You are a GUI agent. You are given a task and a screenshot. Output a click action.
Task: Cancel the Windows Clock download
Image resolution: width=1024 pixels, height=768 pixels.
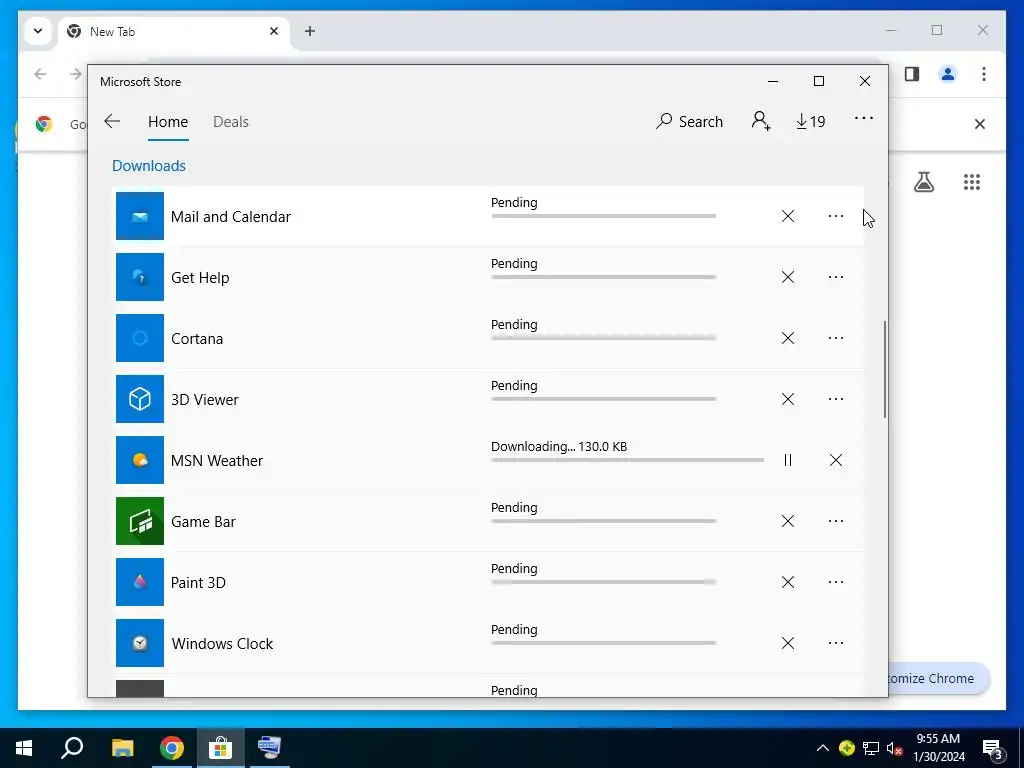788,643
